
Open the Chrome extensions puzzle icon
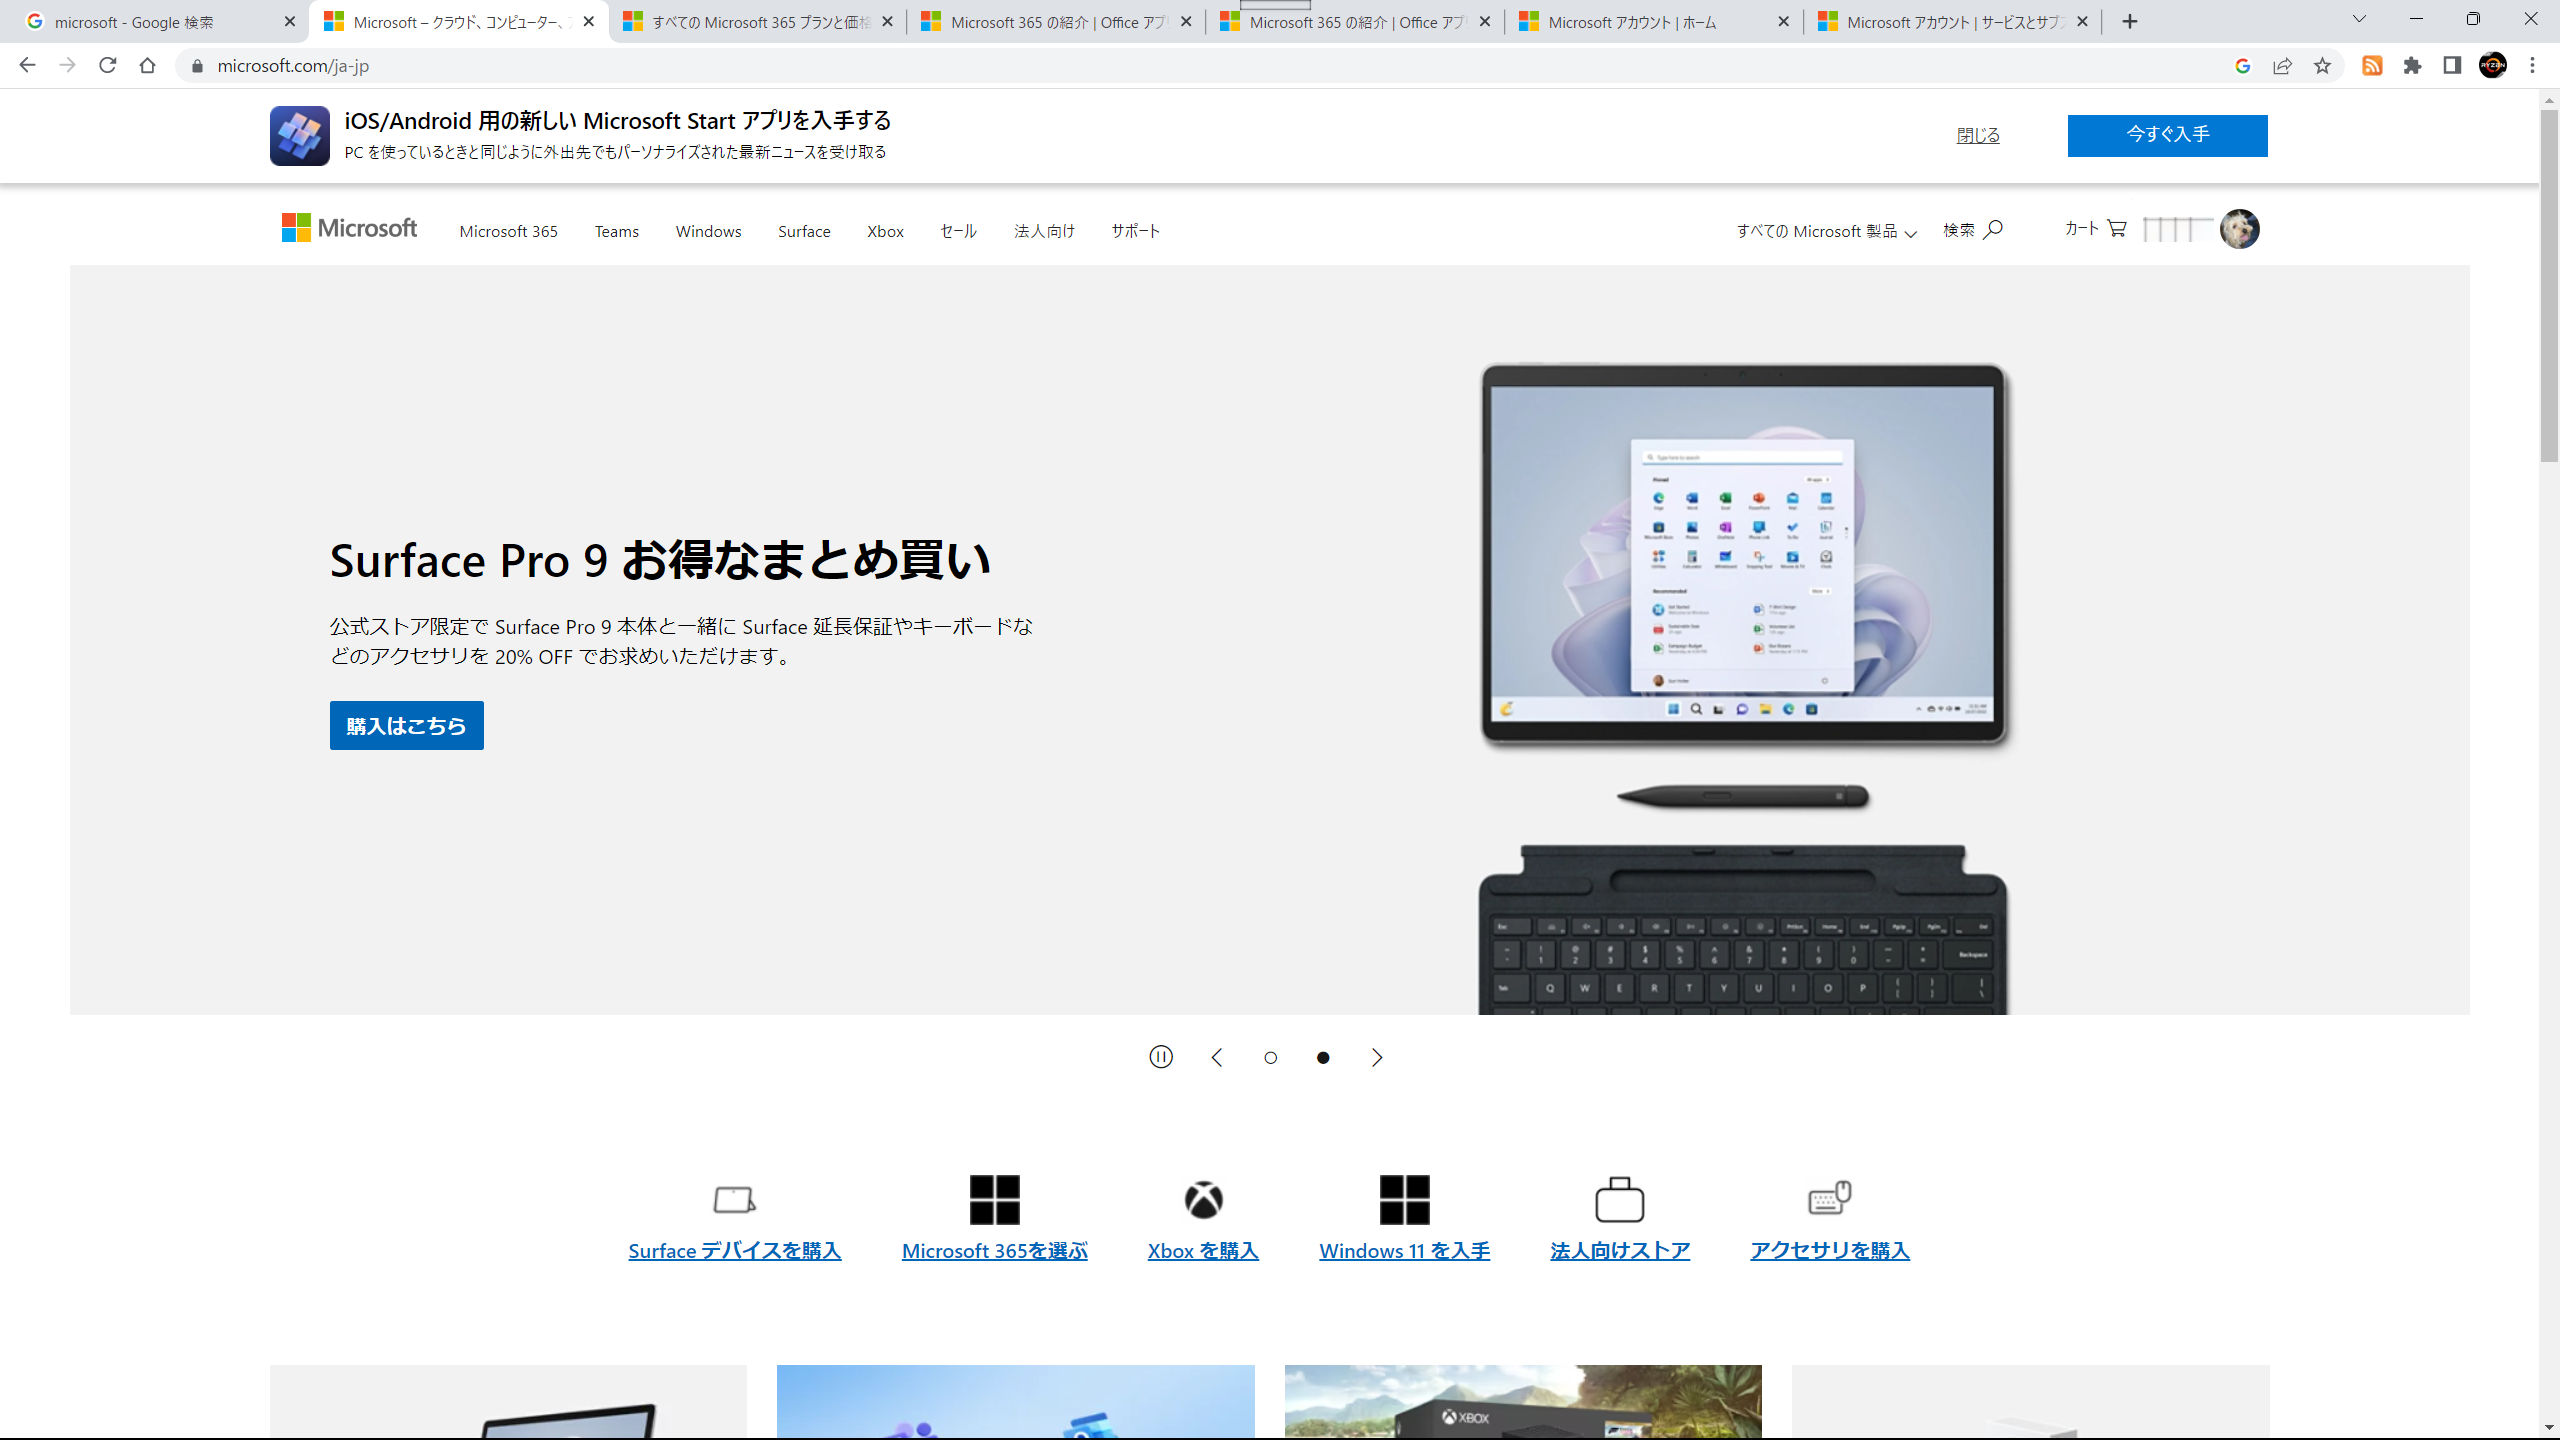2412,65
